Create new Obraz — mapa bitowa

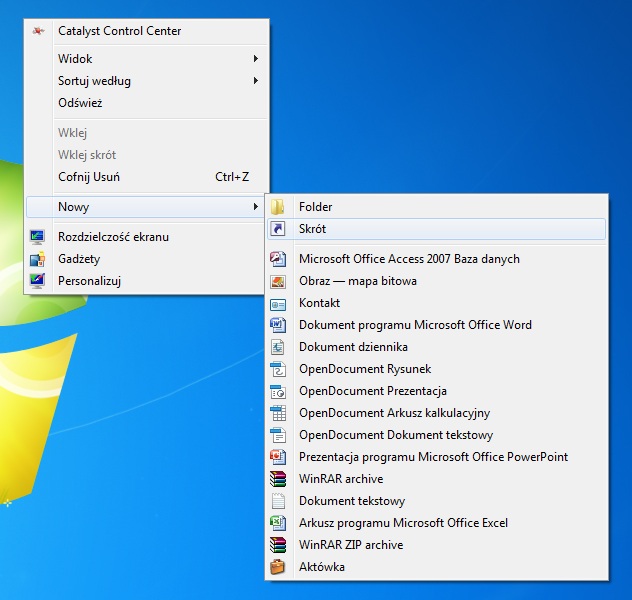coord(437,281)
